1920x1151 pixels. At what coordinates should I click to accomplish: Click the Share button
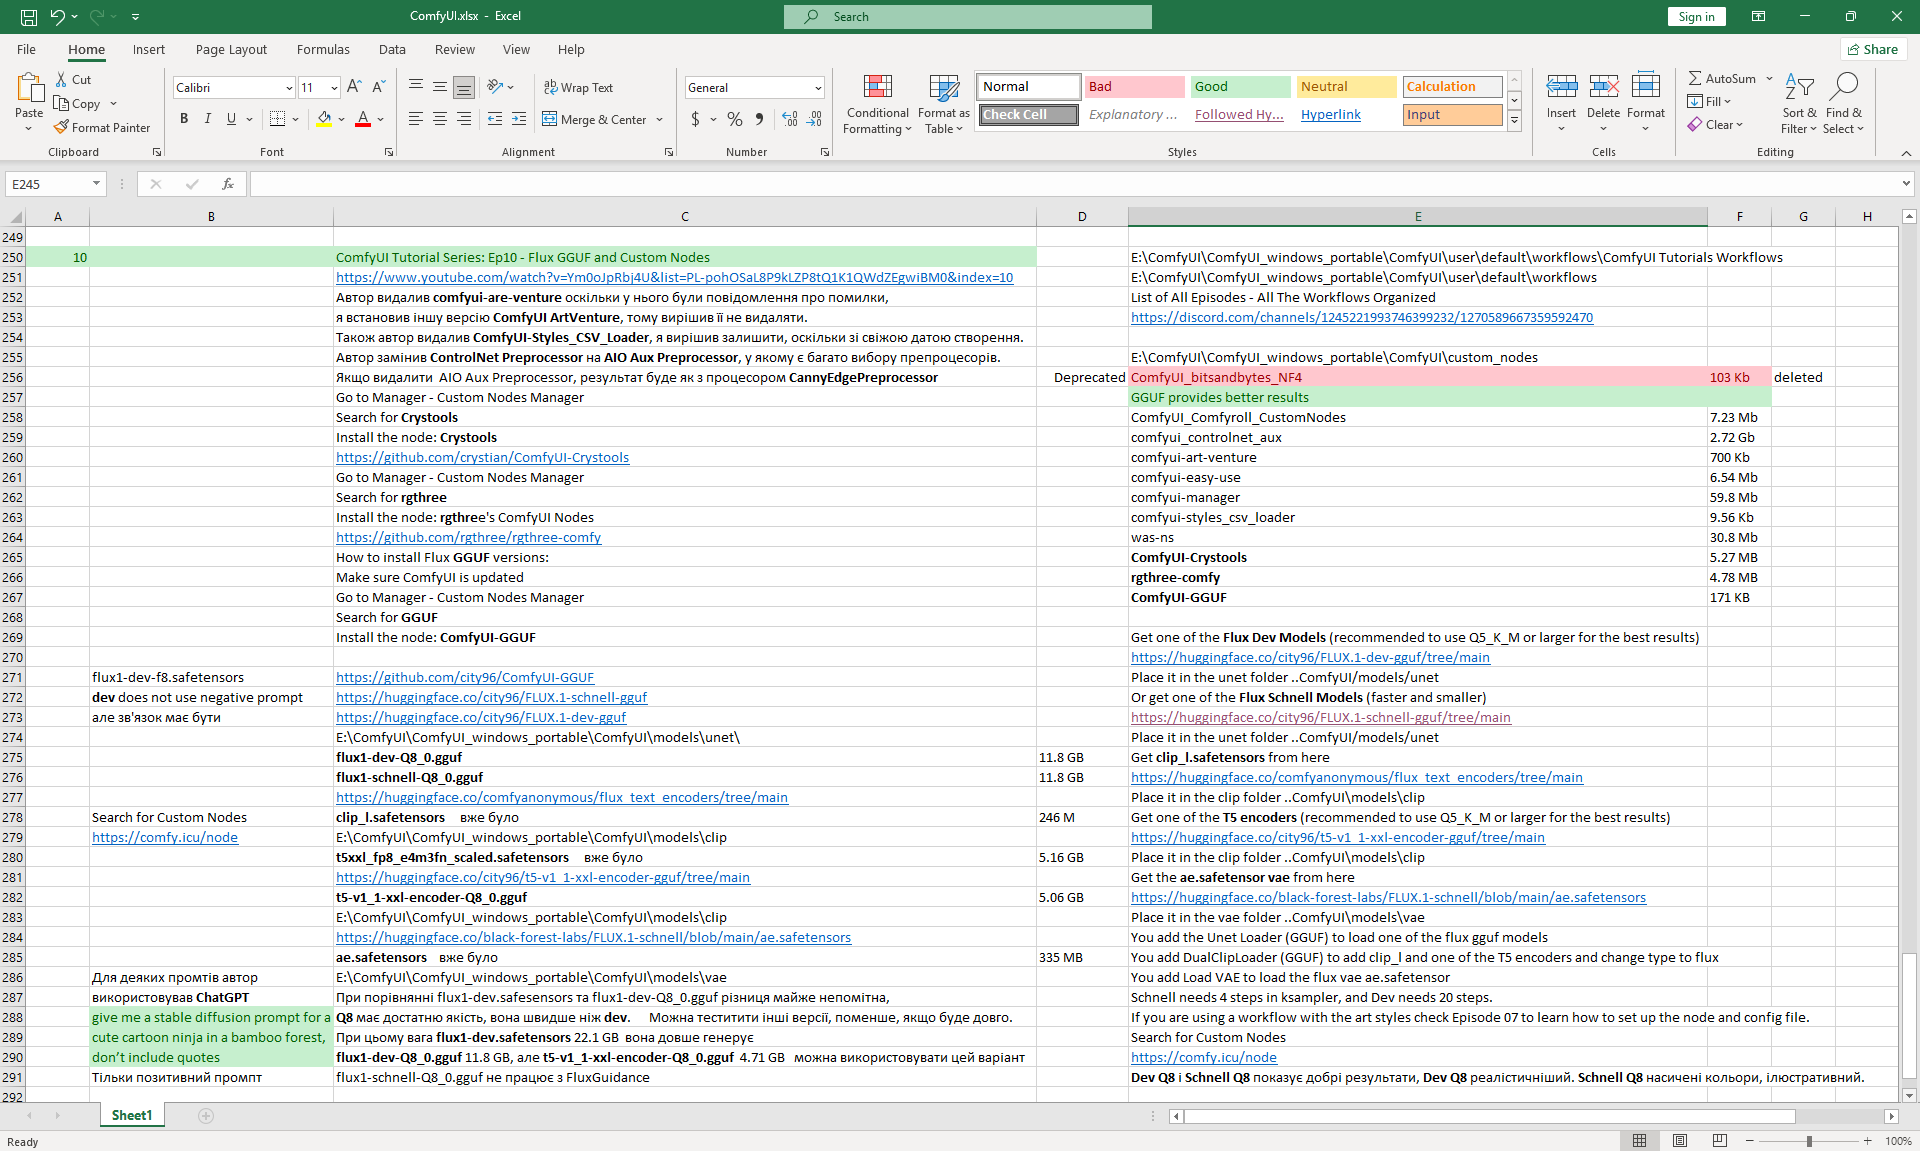1873,49
